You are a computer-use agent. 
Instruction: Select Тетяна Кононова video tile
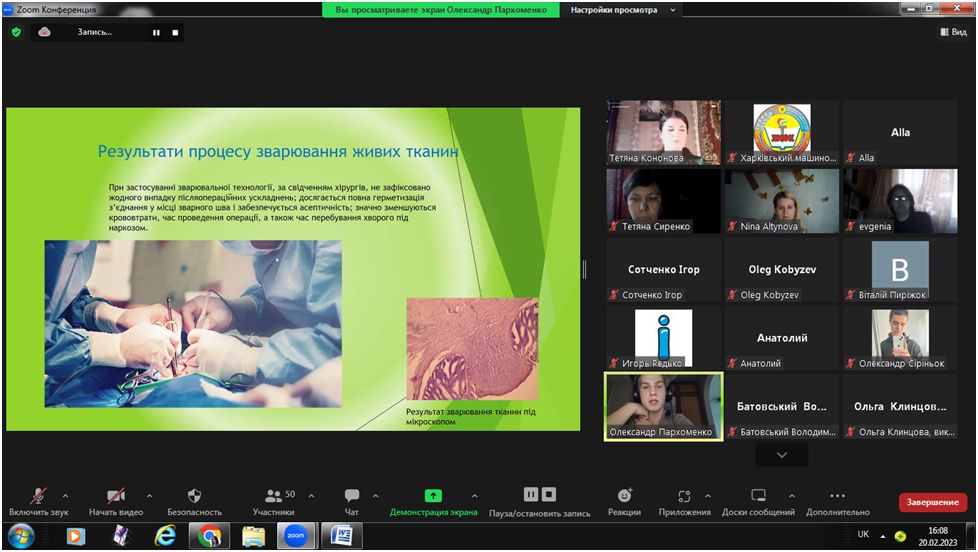(664, 133)
